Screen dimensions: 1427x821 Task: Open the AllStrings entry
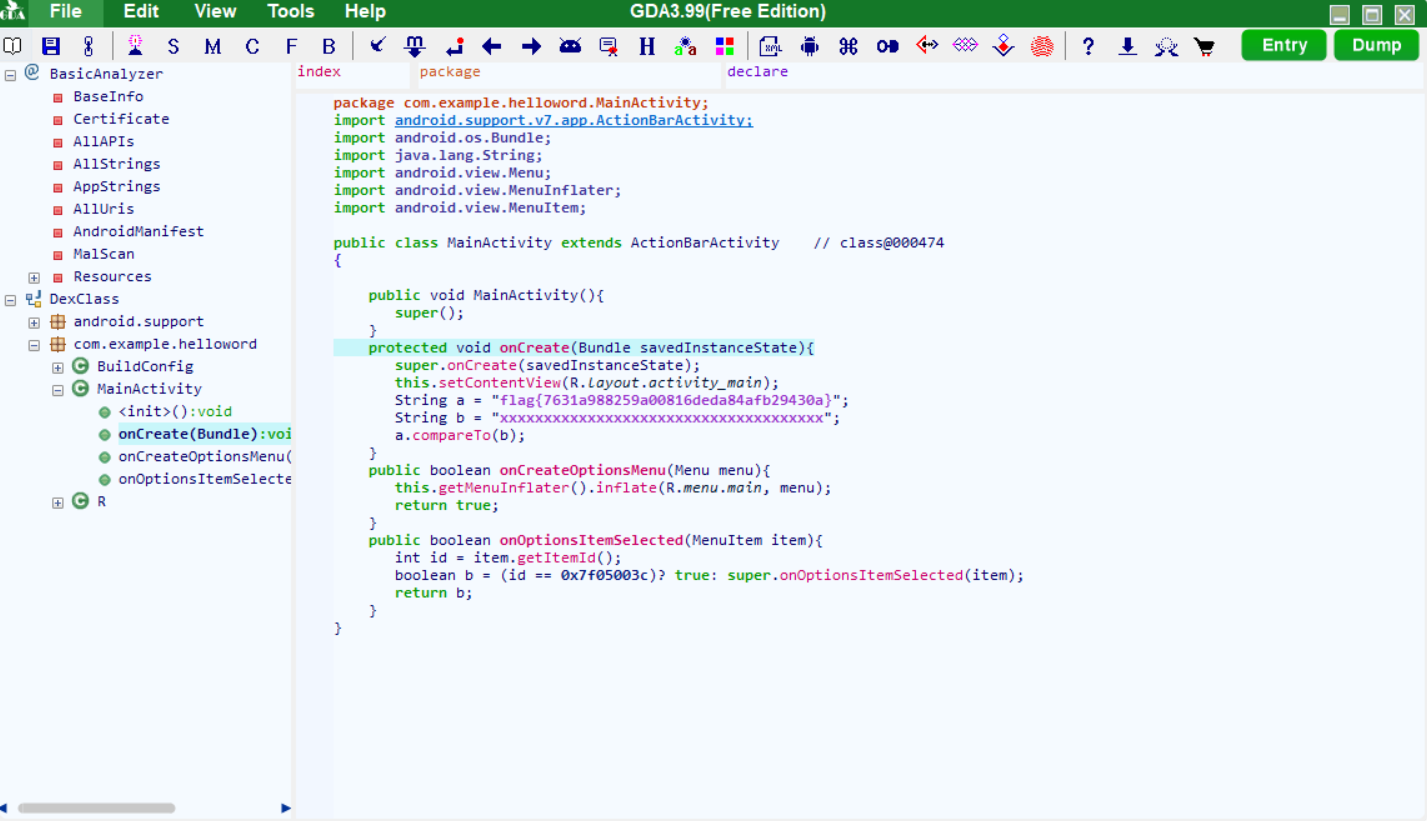(116, 164)
